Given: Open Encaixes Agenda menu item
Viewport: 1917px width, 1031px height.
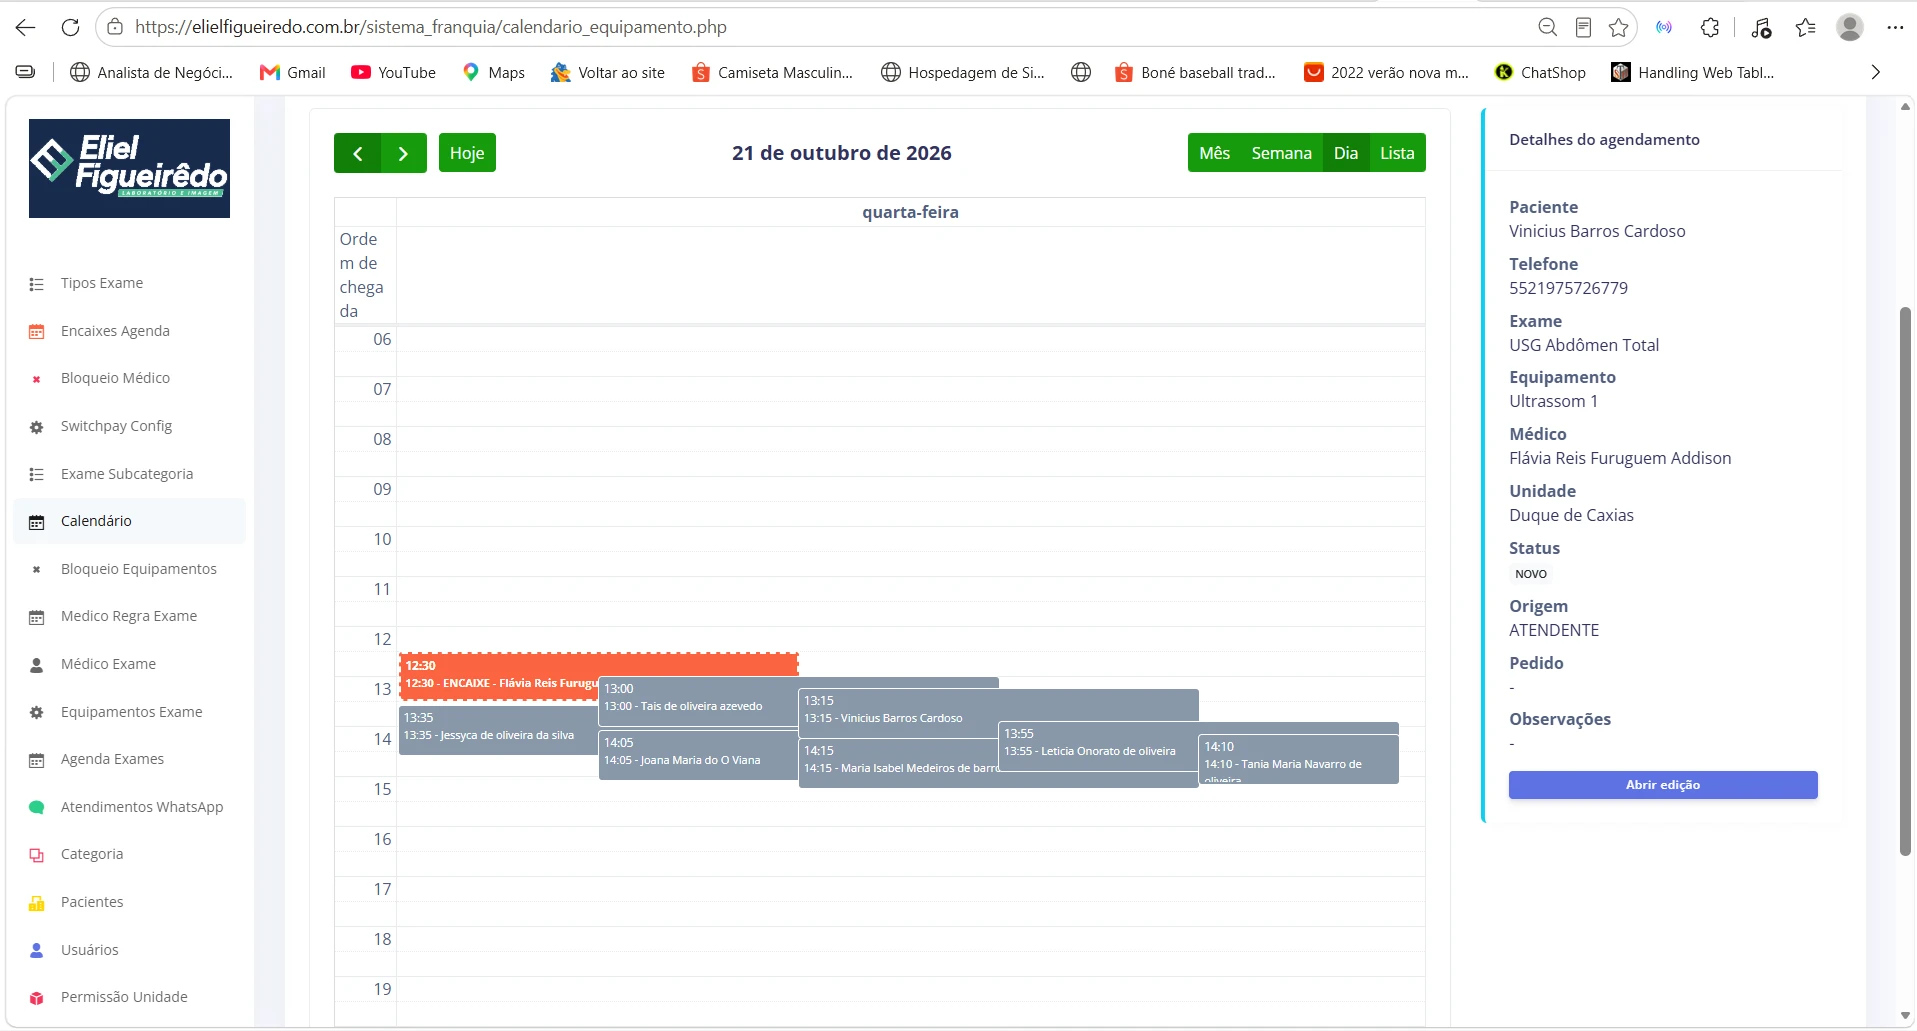Looking at the screenshot, I should 130,332.
